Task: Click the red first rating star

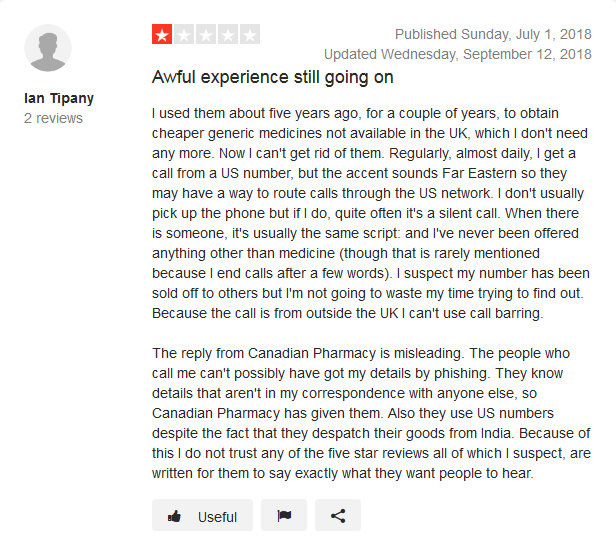Action: click(x=162, y=34)
